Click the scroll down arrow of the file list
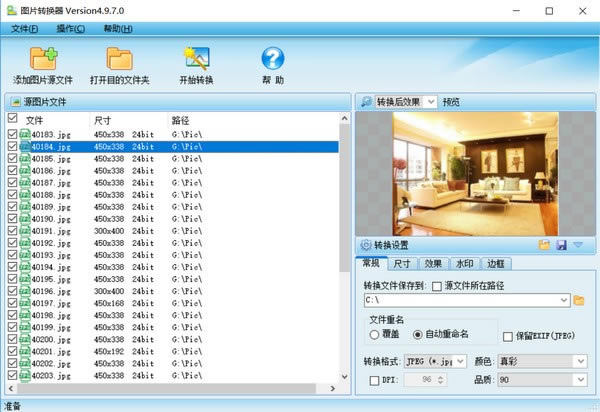 tap(344, 376)
